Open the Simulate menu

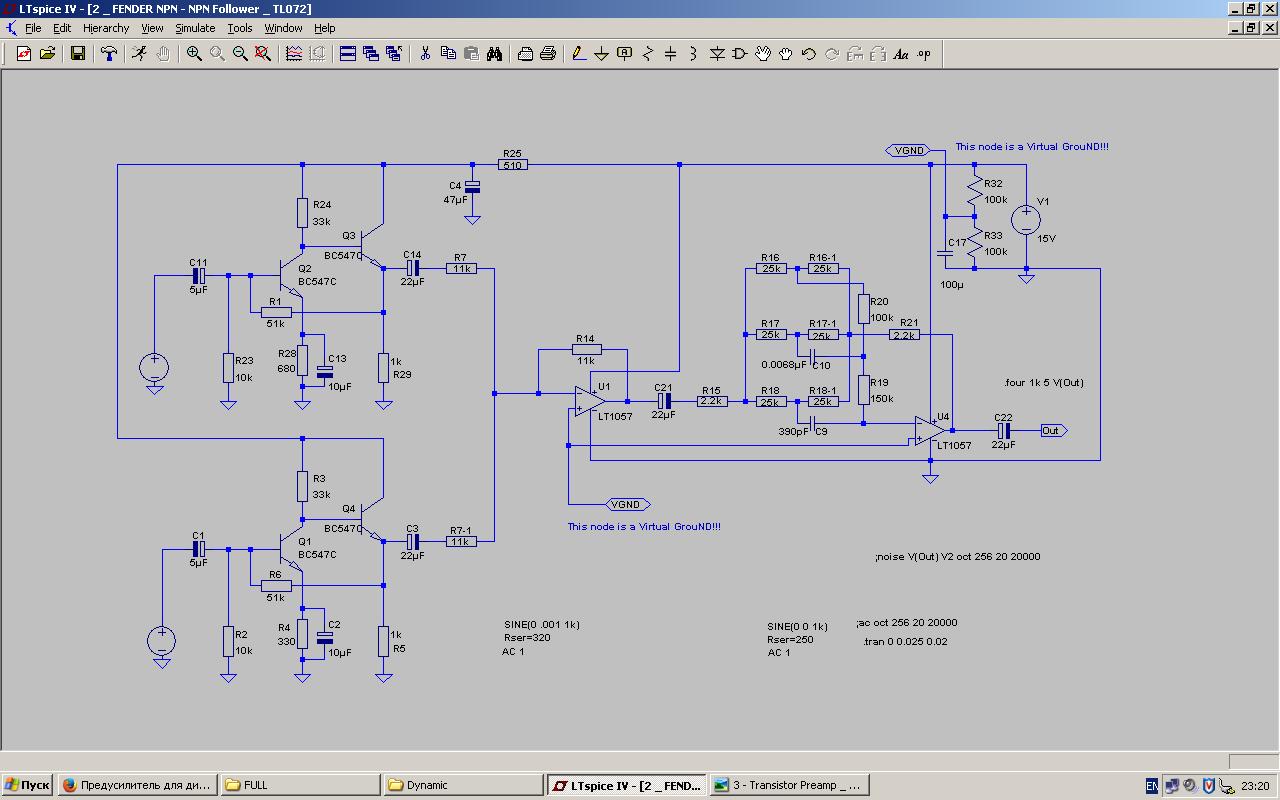(195, 28)
